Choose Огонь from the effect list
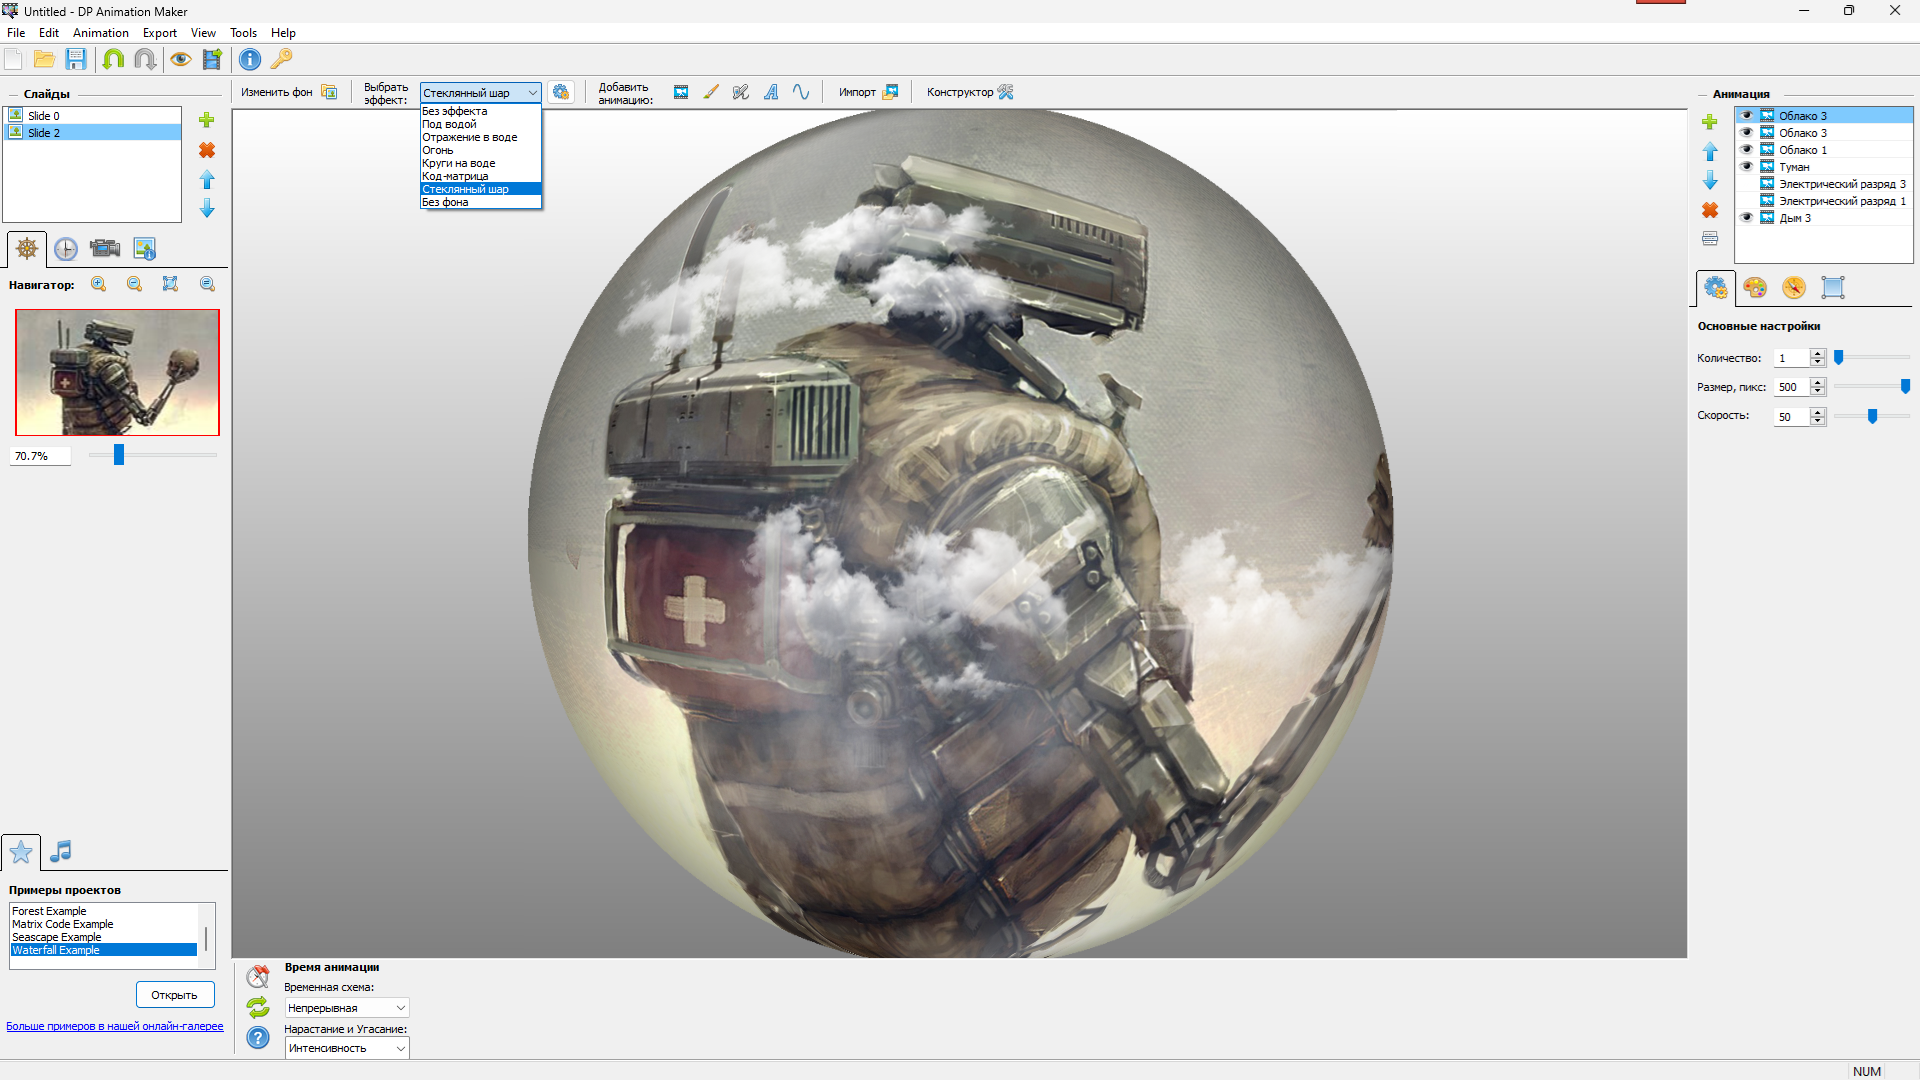 pyautogui.click(x=480, y=150)
